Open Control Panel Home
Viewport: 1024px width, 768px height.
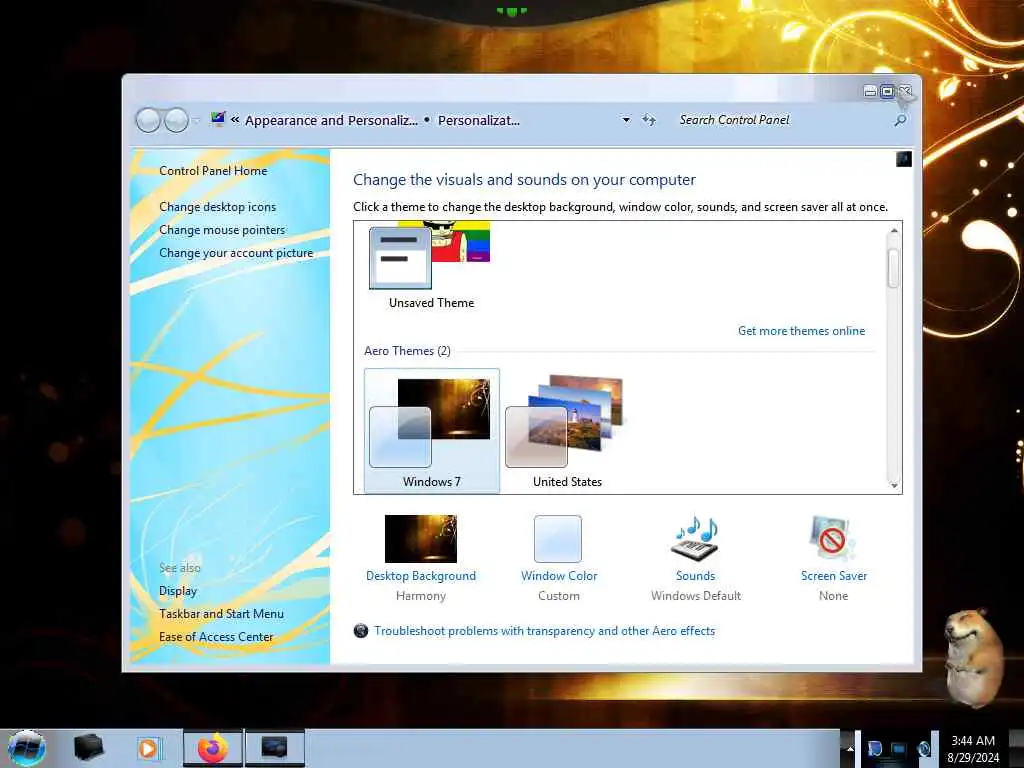(x=213, y=170)
